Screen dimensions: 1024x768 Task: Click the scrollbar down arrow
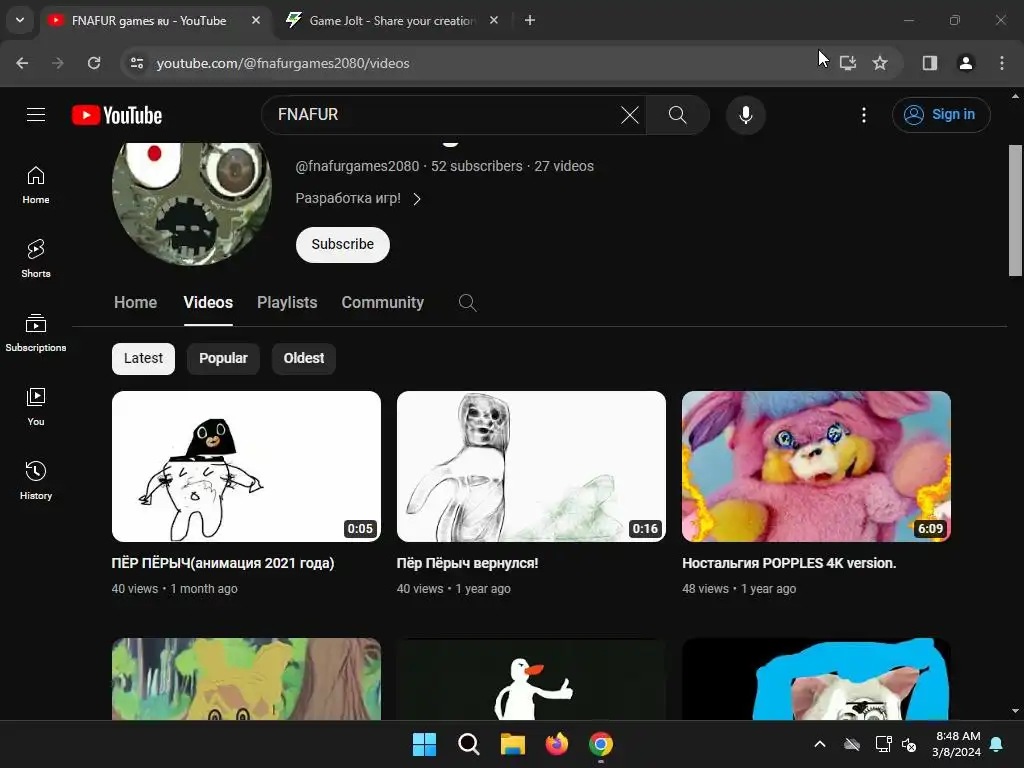click(x=1015, y=711)
